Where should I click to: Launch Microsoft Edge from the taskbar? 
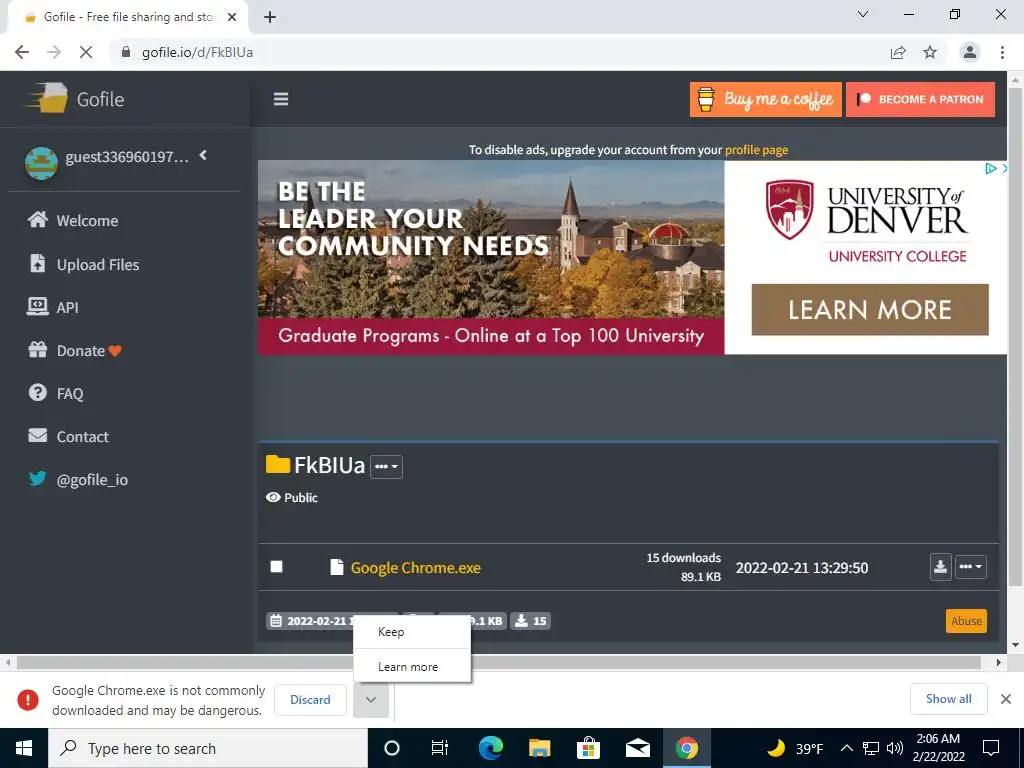point(491,748)
